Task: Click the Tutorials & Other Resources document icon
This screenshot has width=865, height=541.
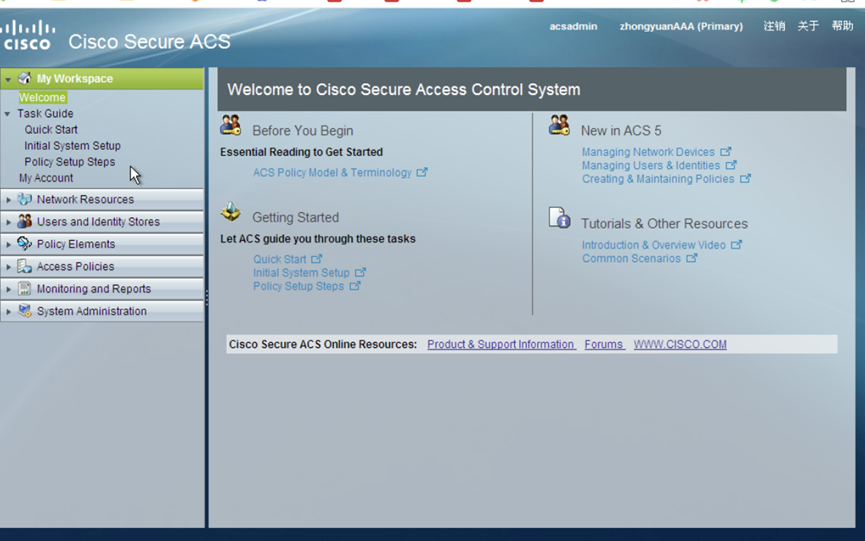Action: [x=559, y=218]
